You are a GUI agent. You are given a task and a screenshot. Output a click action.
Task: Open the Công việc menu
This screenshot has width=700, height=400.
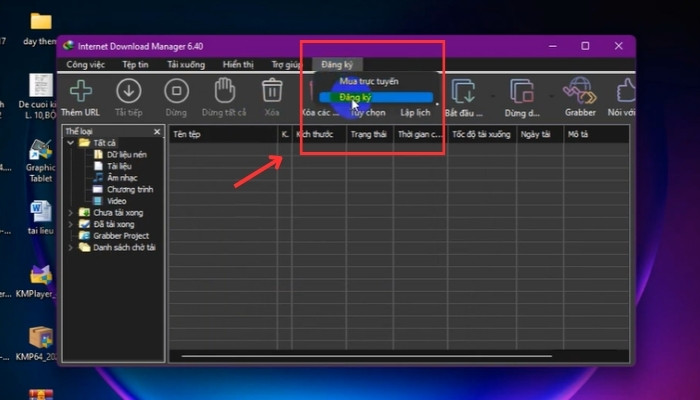[85, 65]
